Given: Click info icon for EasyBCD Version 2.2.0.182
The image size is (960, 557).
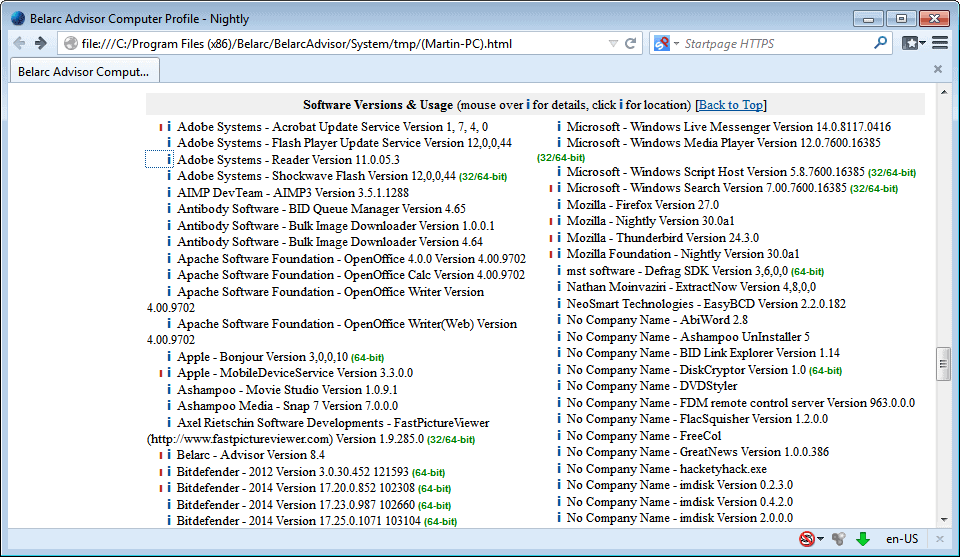Looking at the screenshot, I should coord(558,304).
